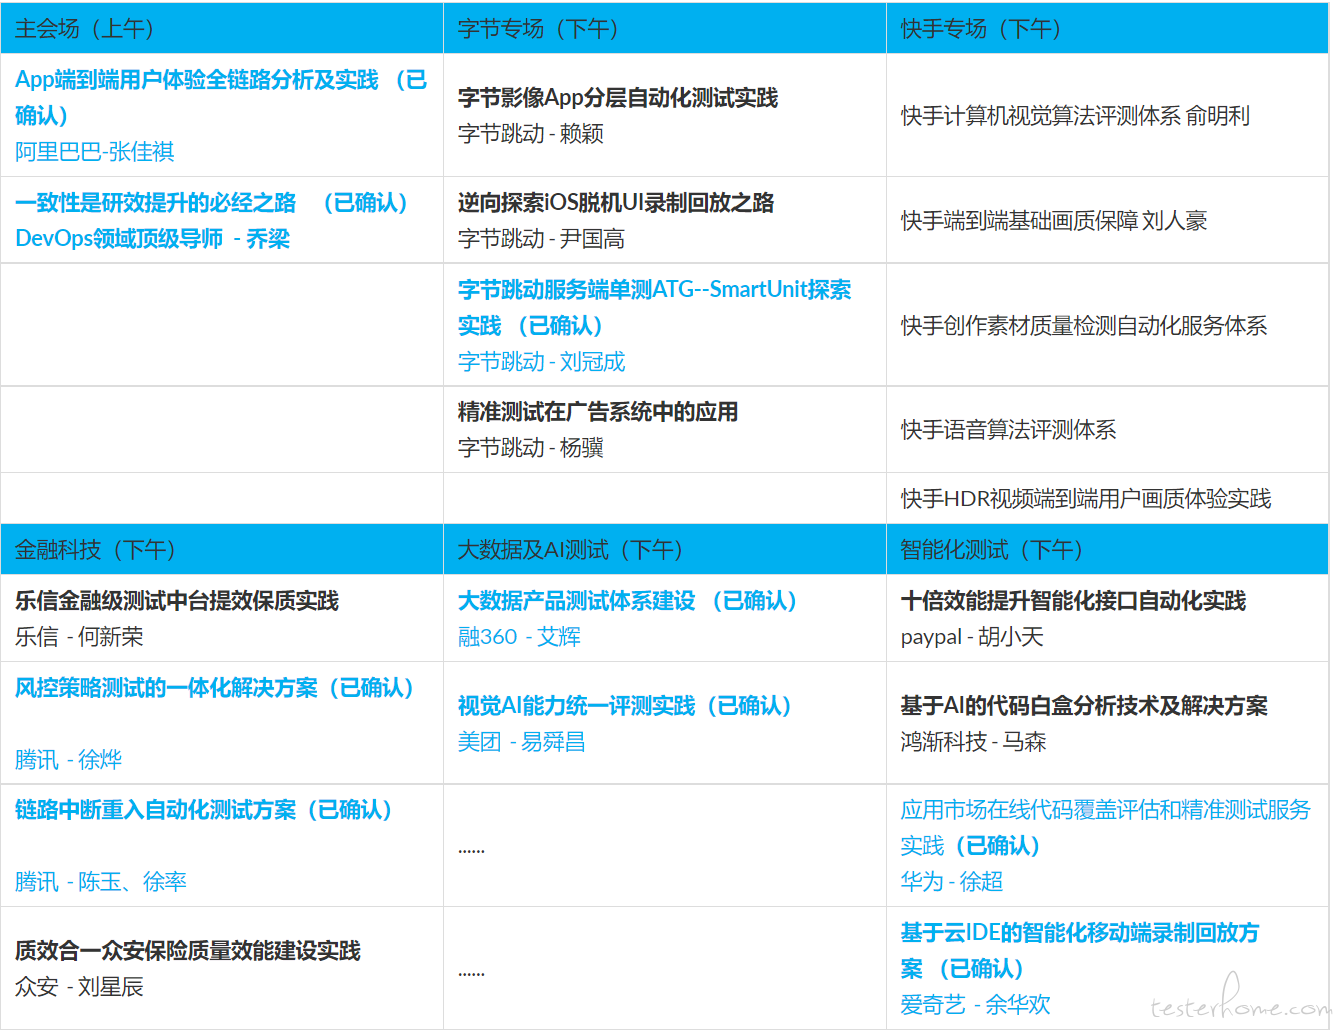Select speaker text paypal - 胡小天
Screen dimensions: 1335x1036
coord(972,637)
